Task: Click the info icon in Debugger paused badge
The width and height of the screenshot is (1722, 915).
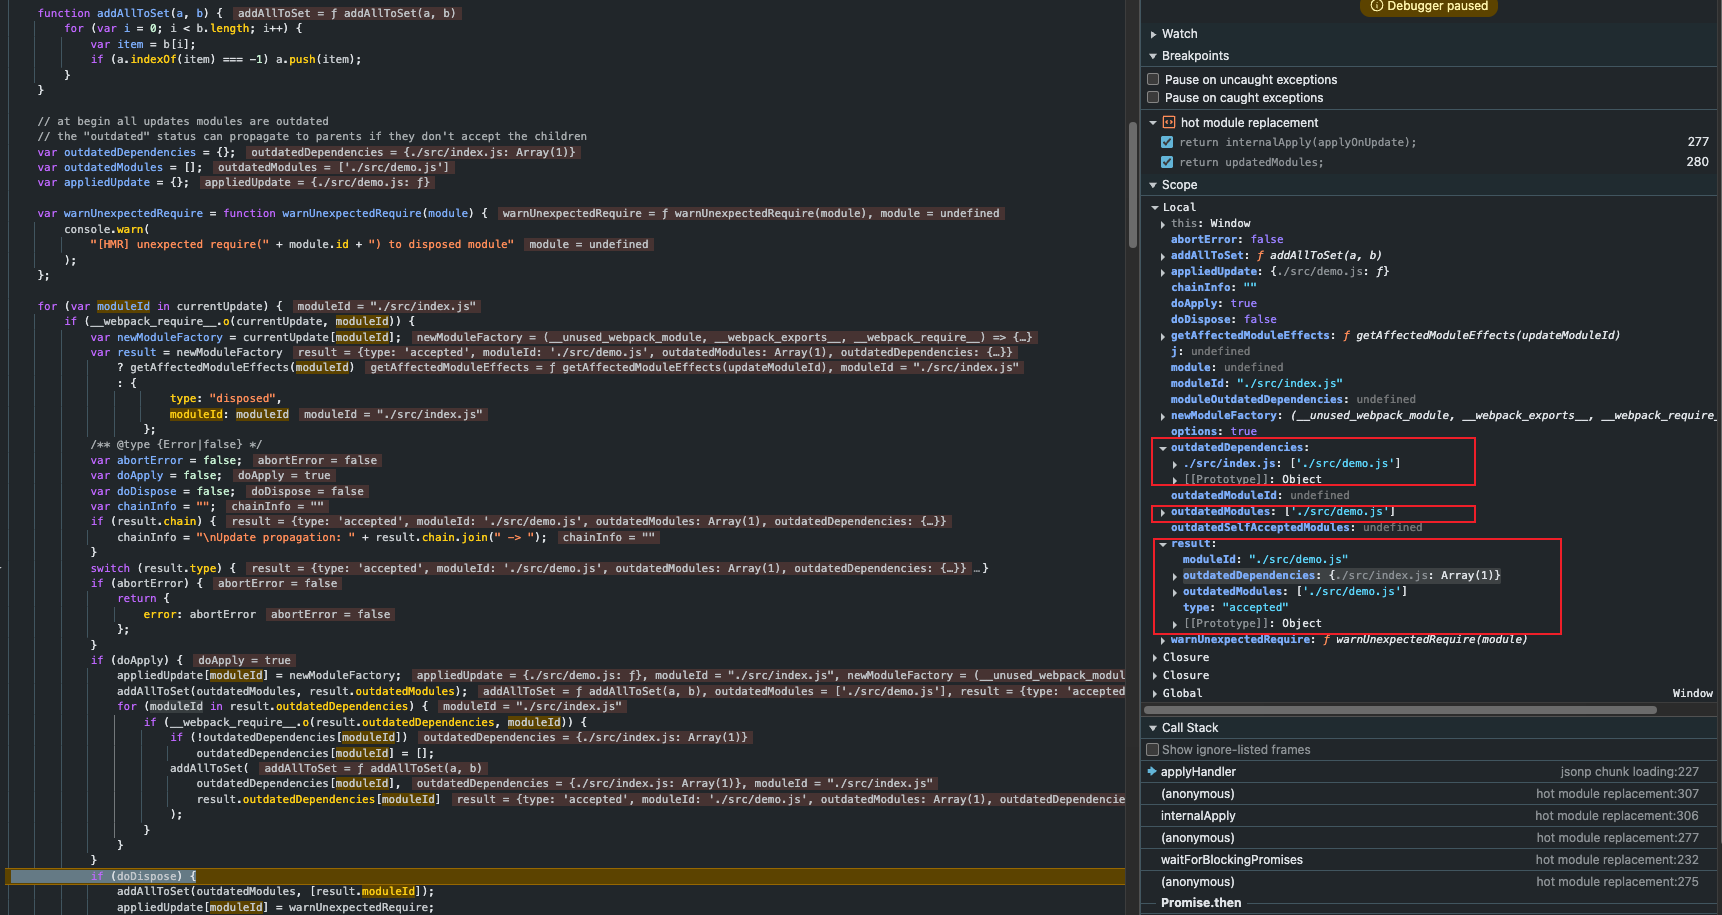Action: 1377,6
